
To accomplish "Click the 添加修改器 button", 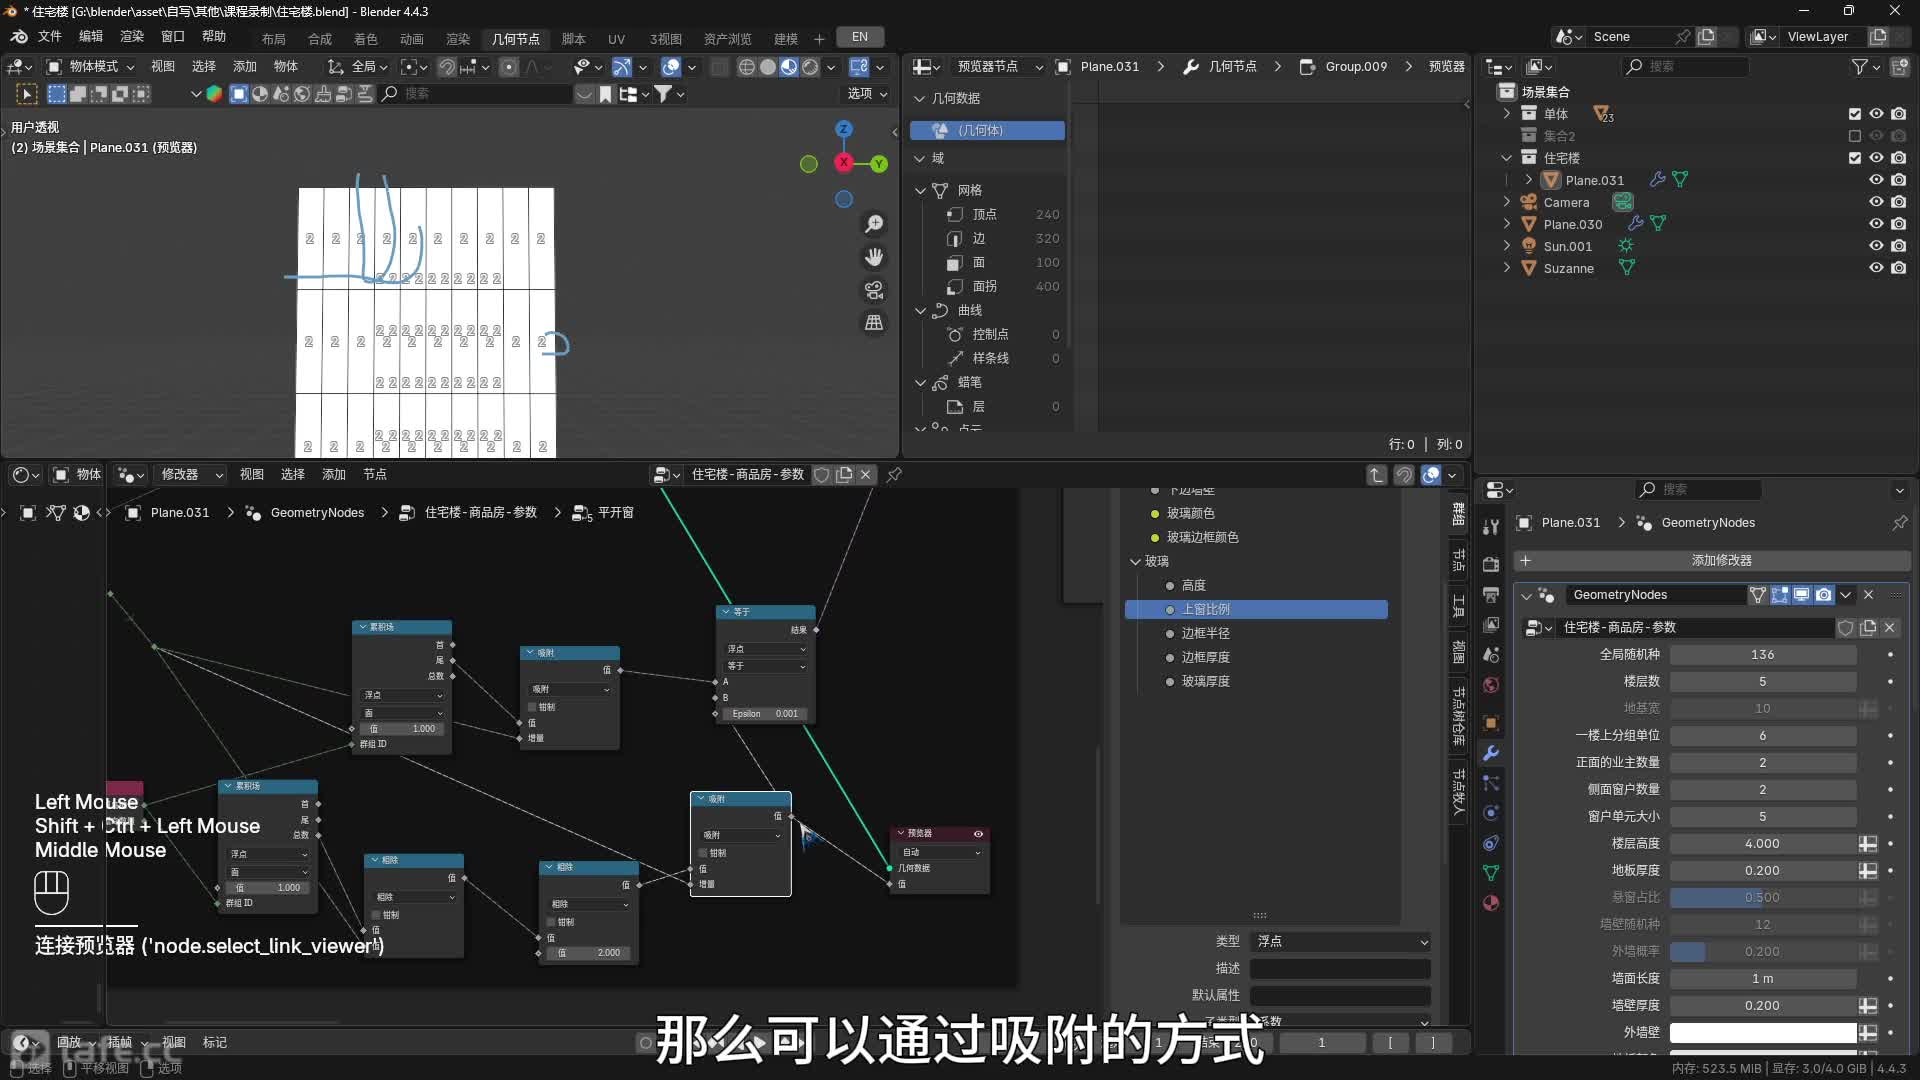I will (1712, 560).
